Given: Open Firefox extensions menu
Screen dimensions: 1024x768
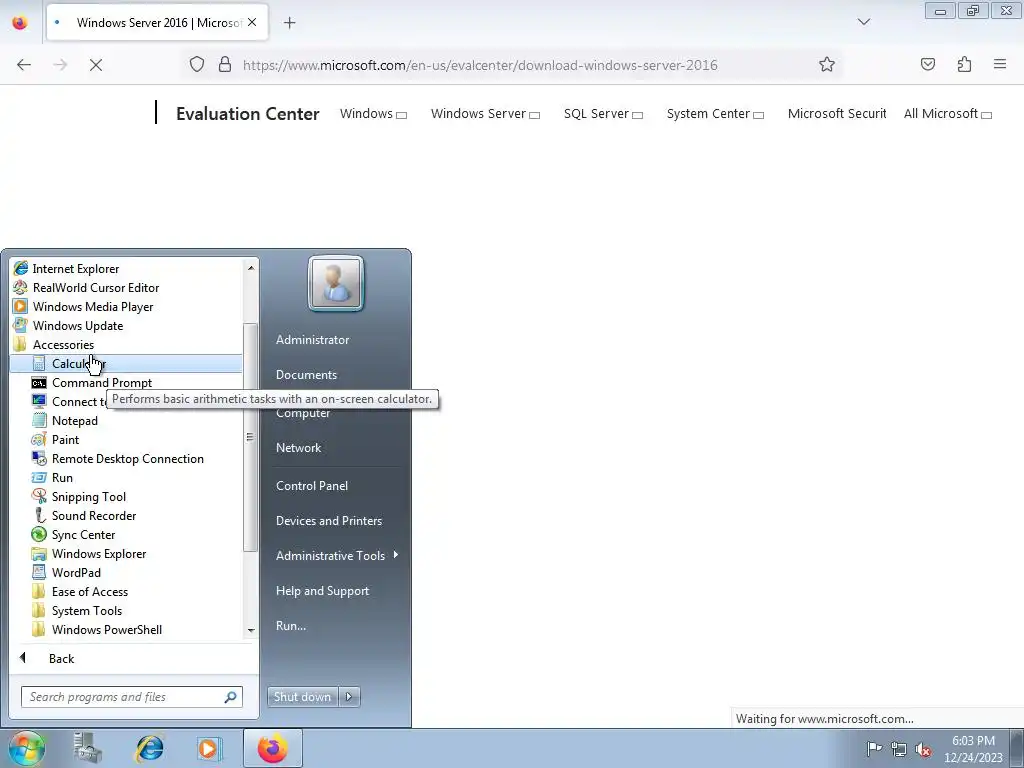Looking at the screenshot, I should point(964,64).
